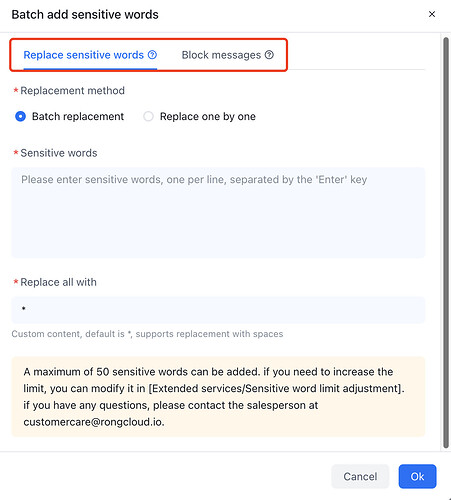This screenshot has width=451, height=500.
Task: Show help icon next to Block messages
Action: (x=269, y=55)
